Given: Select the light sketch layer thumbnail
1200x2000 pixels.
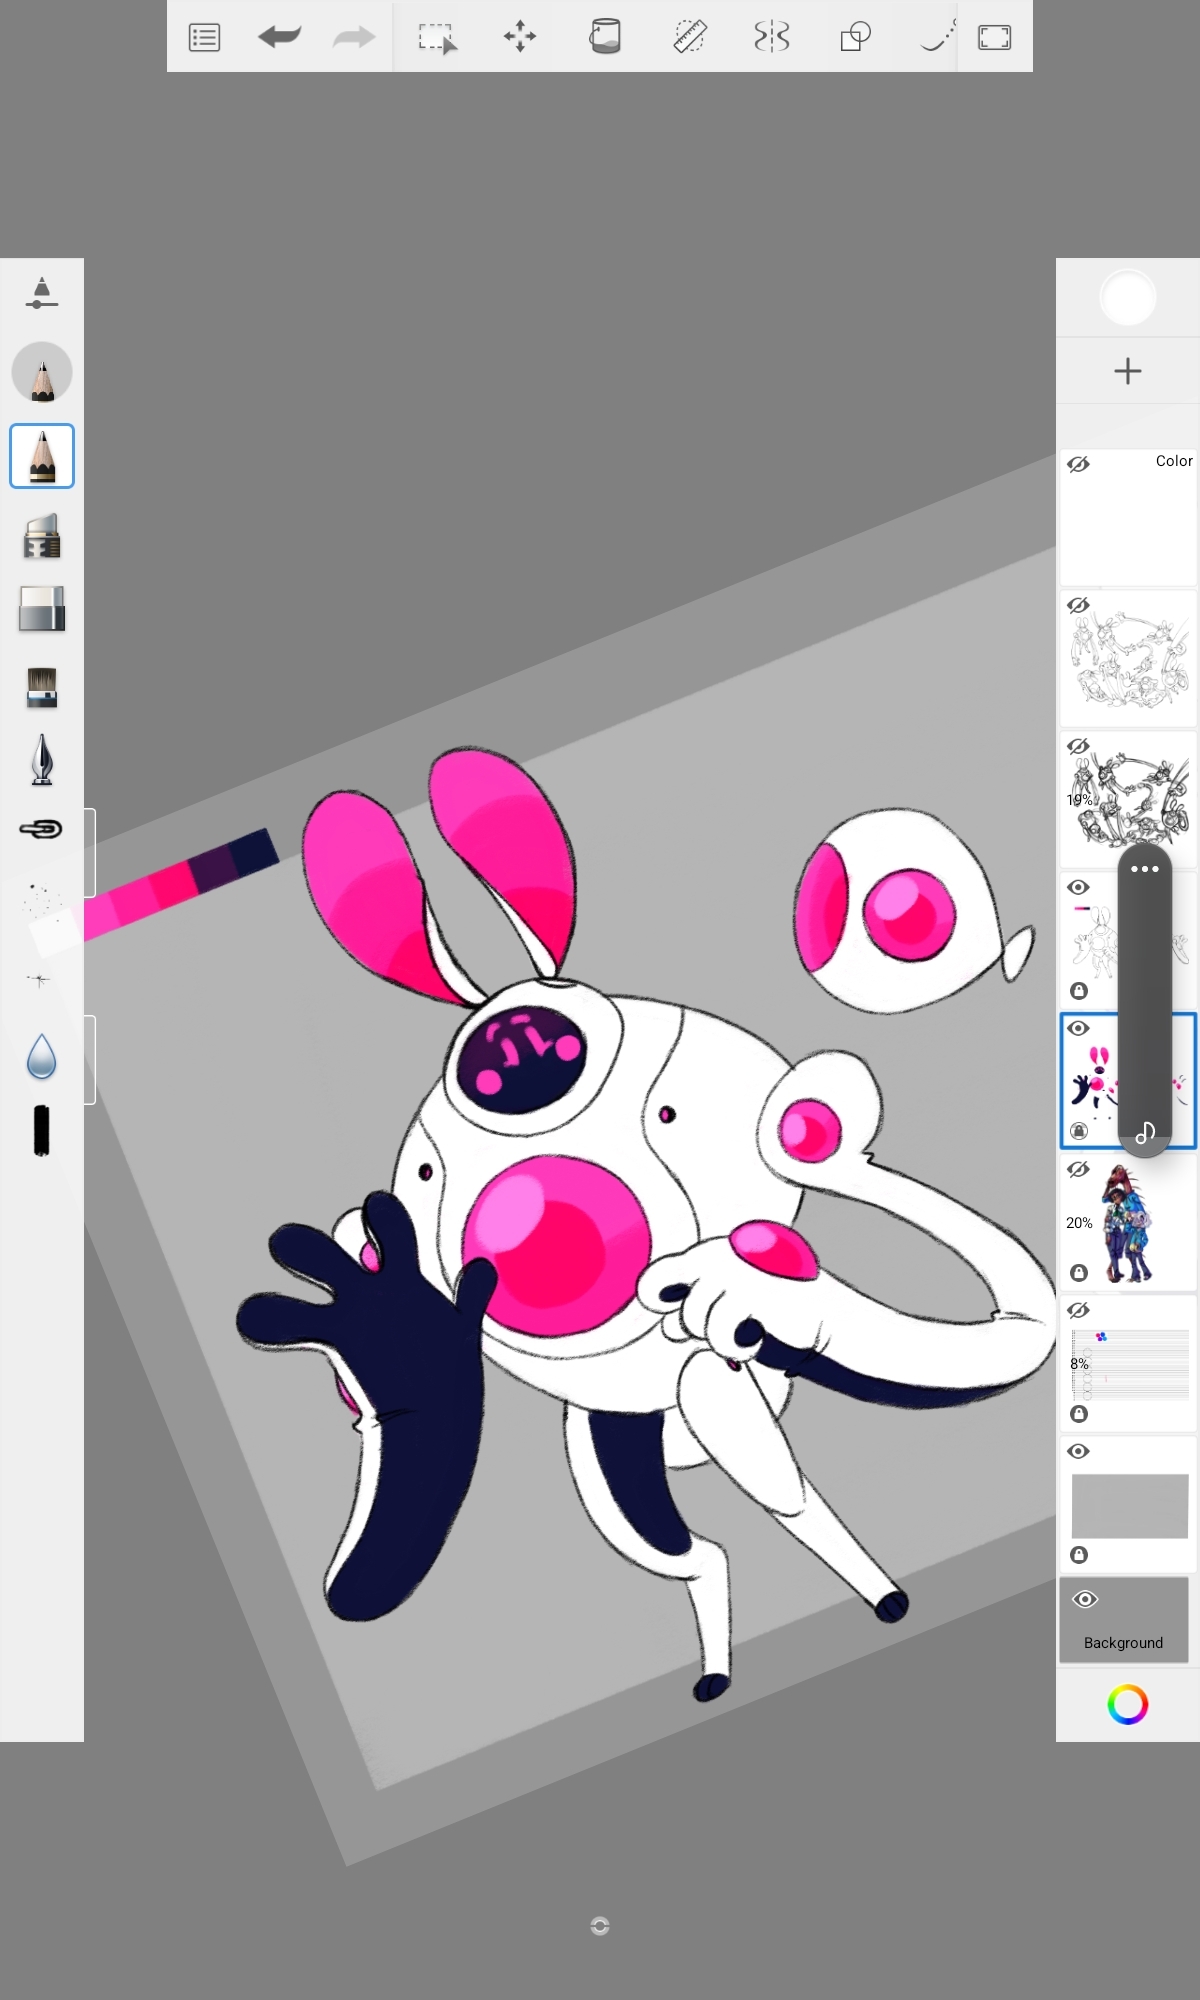Looking at the screenshot, I should click(x=1128, y=659).
